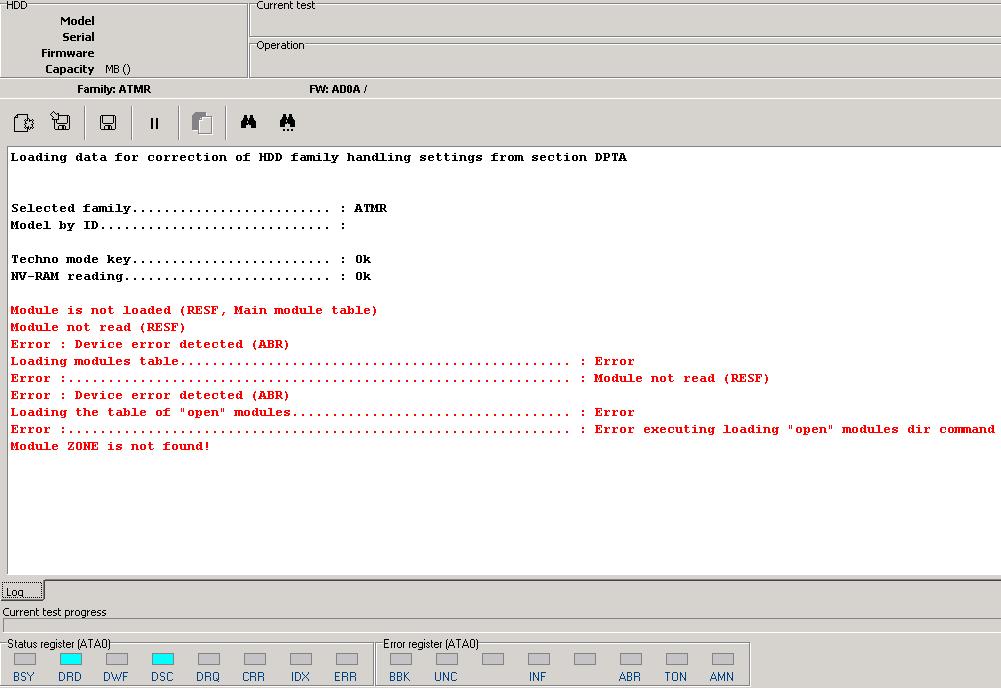This screenshot has width=1001, height=689.
Task: Click the 'Error register (ATA0)' group title
Action: [431, 644]
